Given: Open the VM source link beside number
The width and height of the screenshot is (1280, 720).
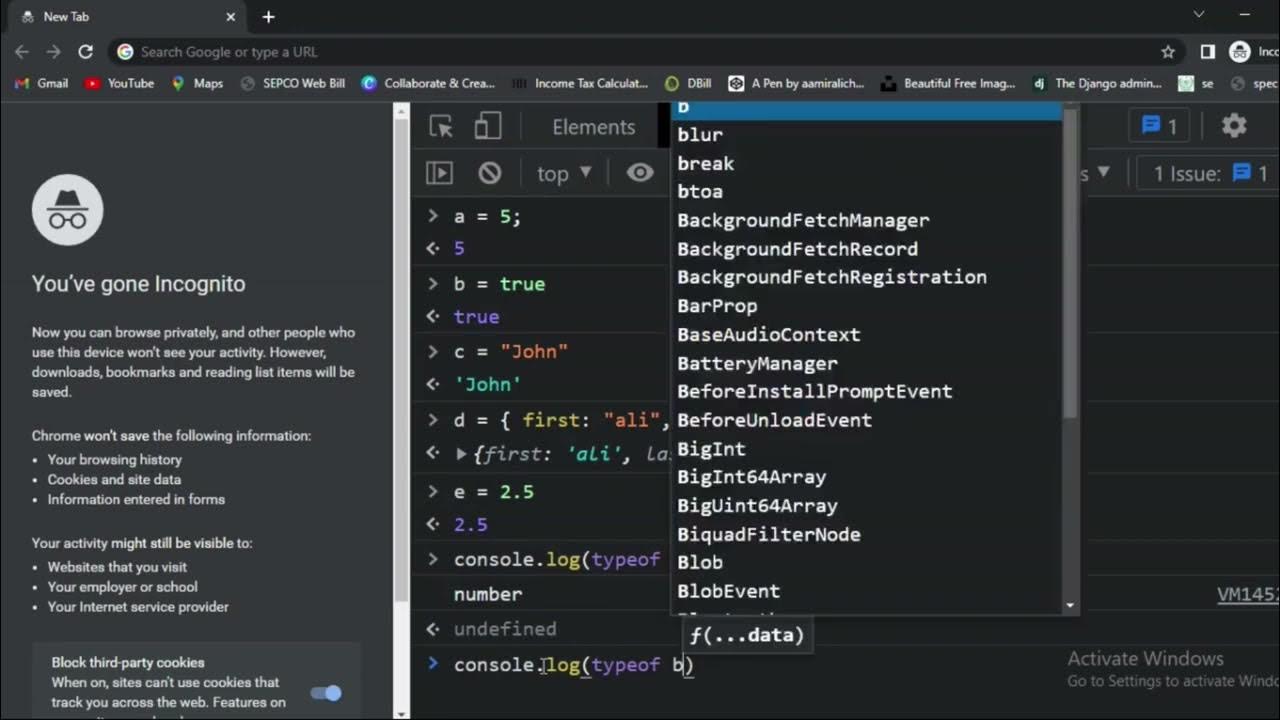Looking at the screenshot, I should click(x=1247, y=595).
